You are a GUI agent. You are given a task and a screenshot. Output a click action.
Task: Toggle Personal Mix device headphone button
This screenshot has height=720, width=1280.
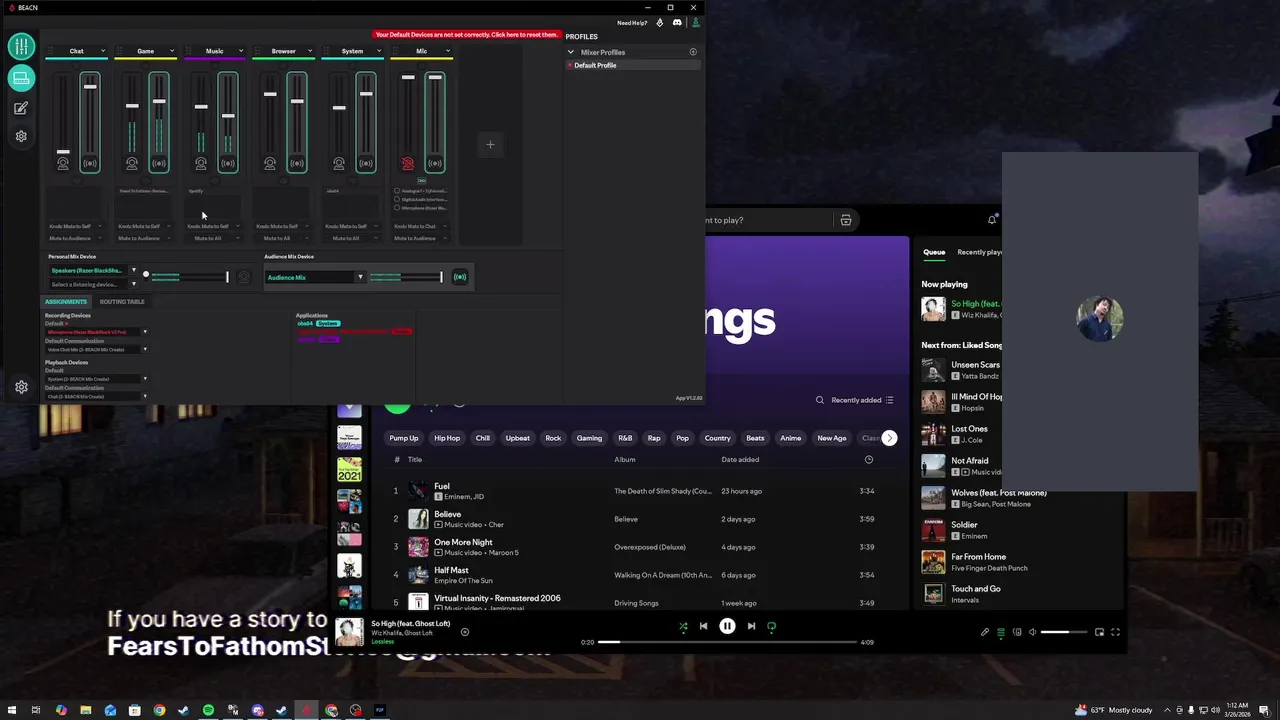pos(244,277)
